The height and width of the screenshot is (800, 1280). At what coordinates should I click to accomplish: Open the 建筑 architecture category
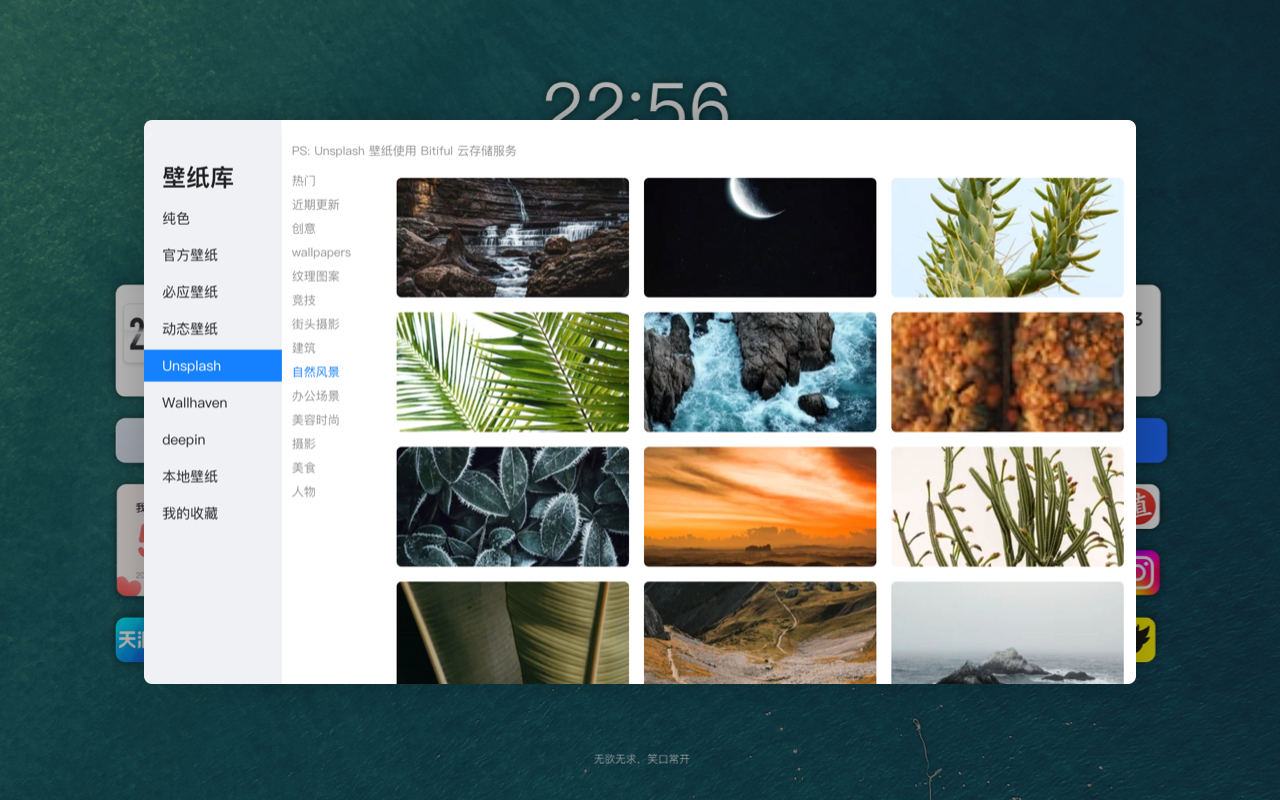301,348
